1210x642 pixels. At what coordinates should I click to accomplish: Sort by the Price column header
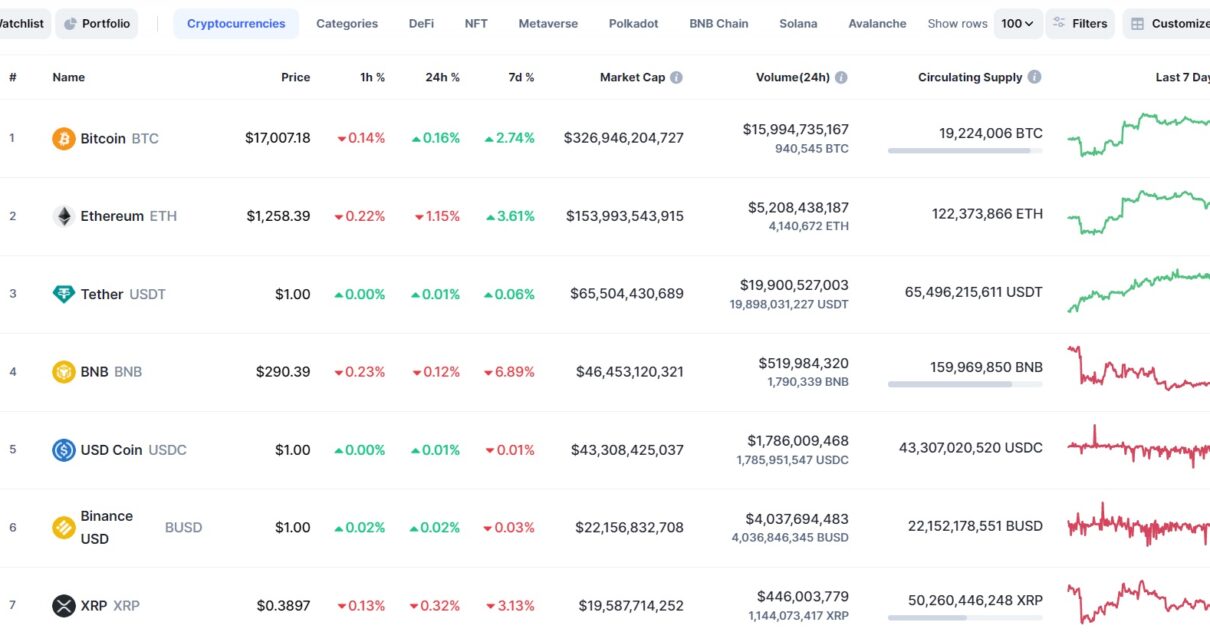click(x=295, y=77)
